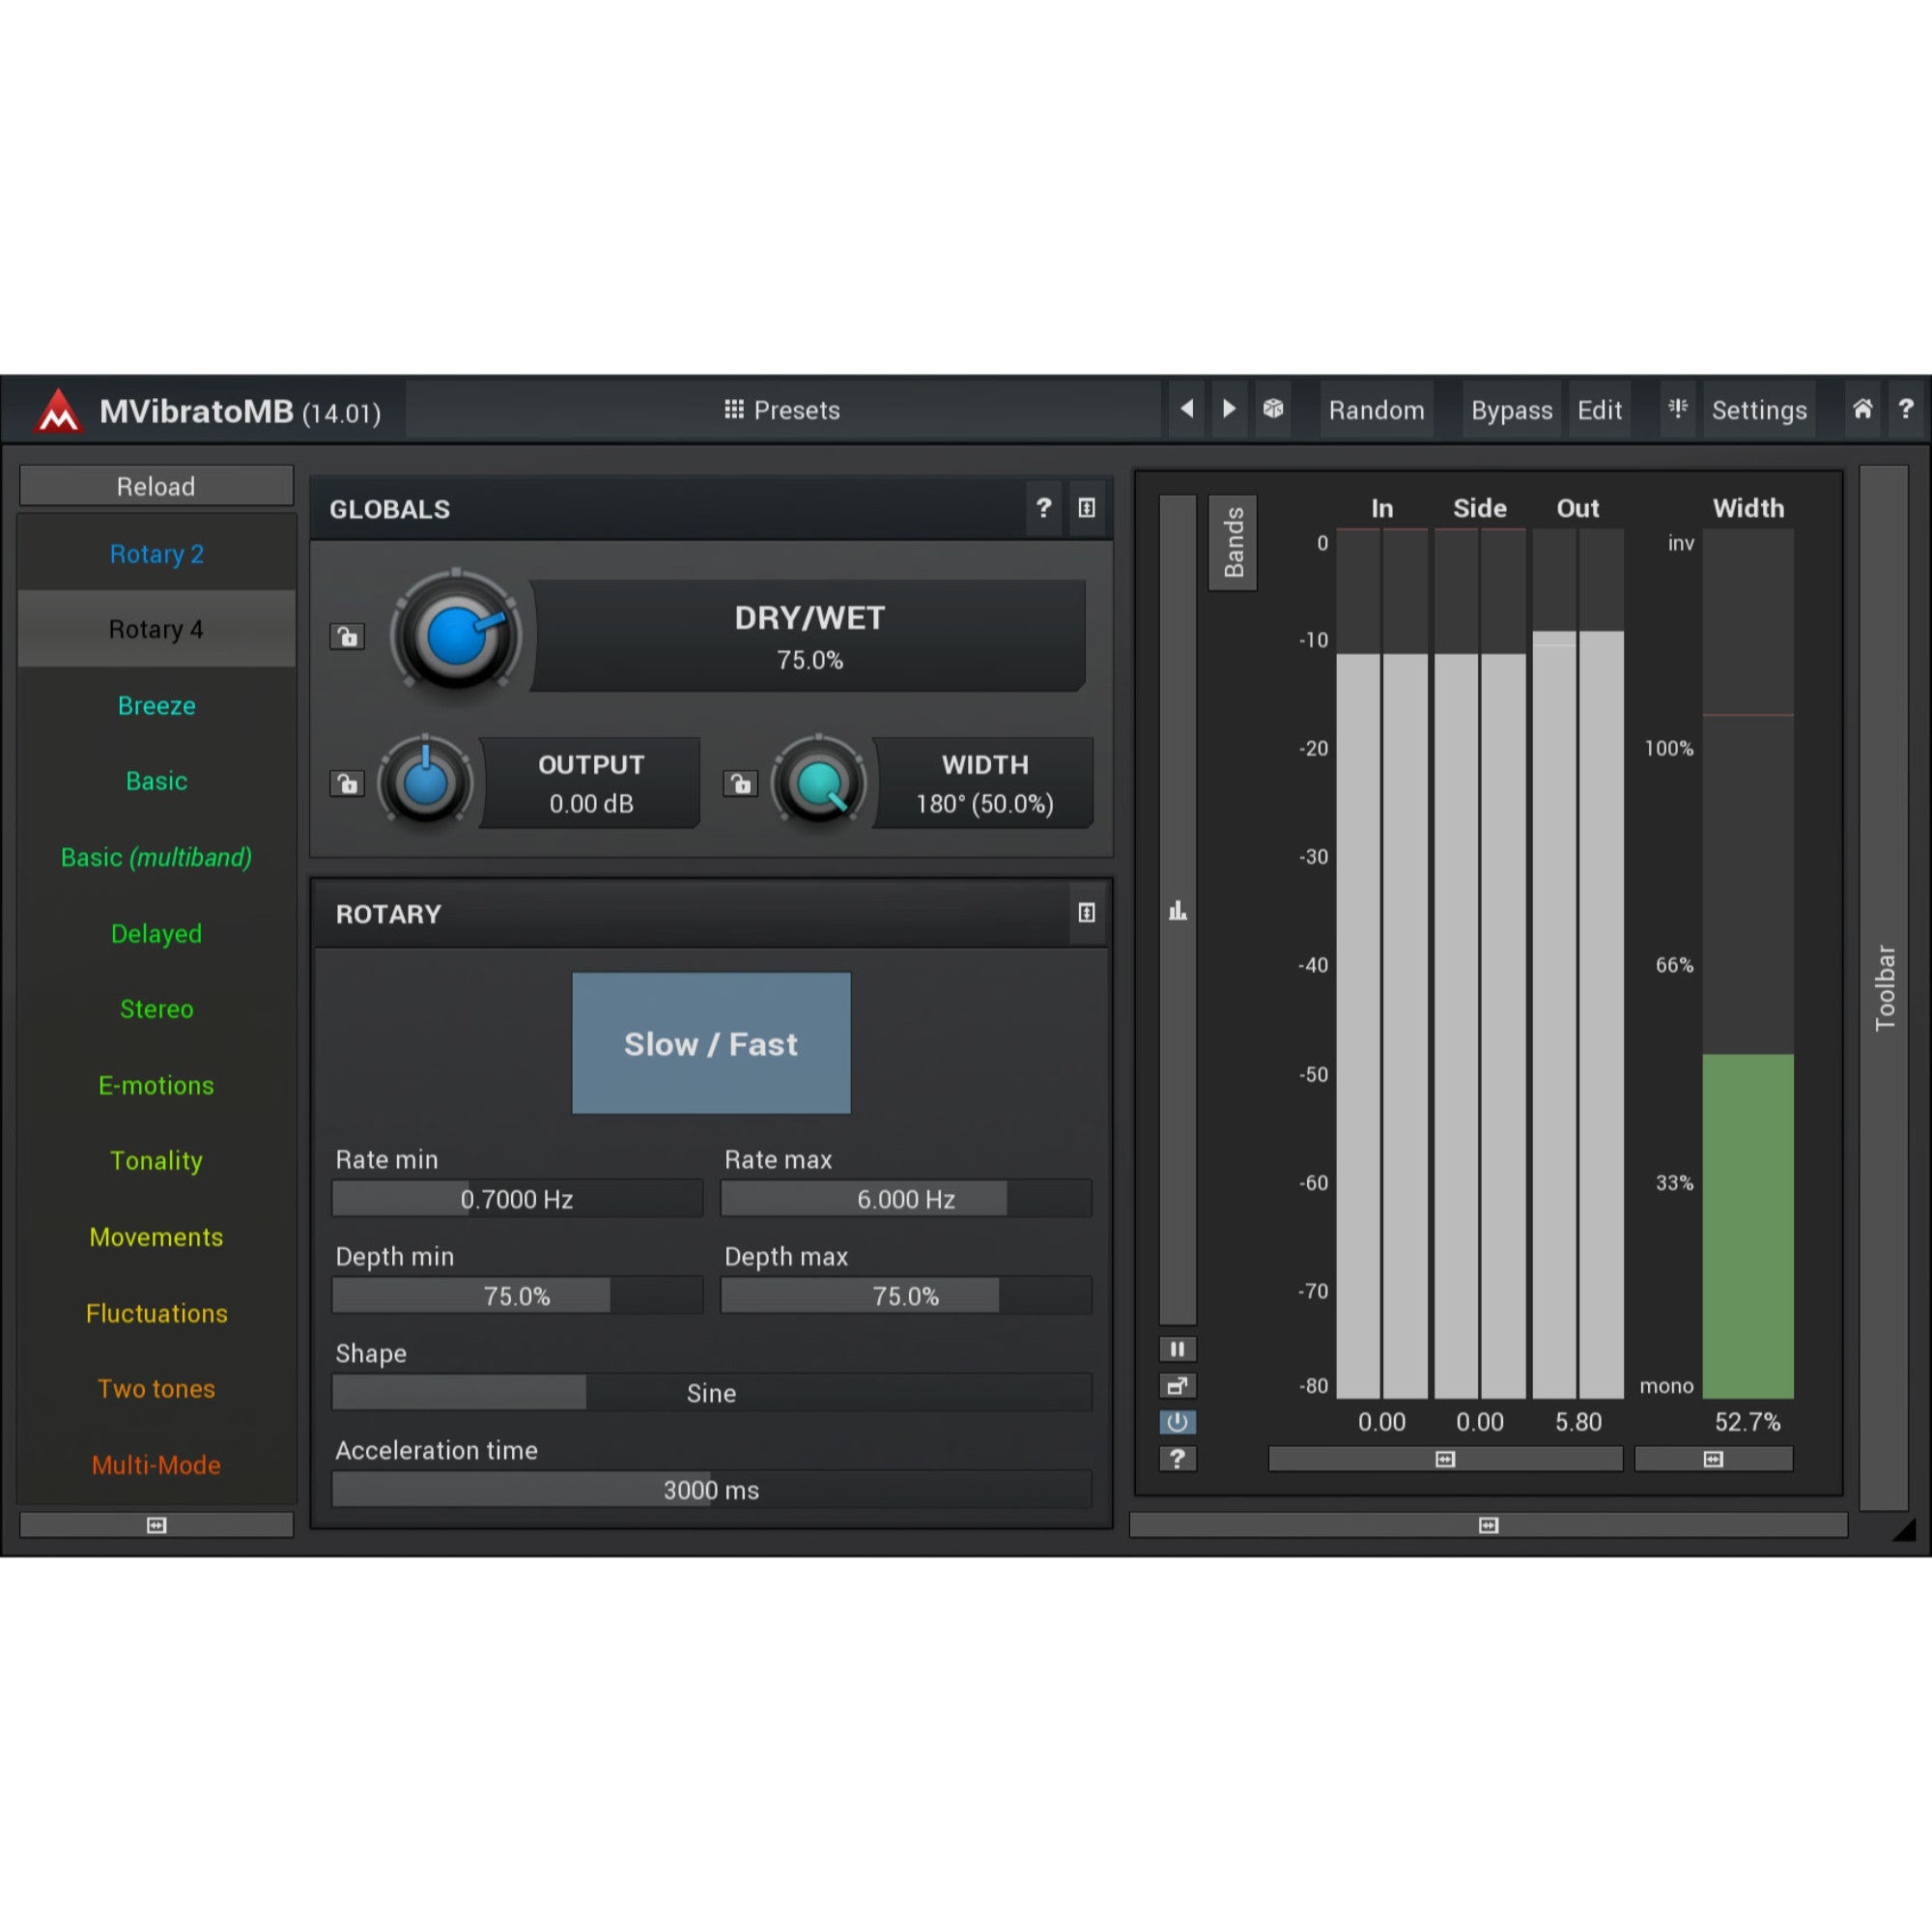Toggle the meters power button

pyautogui.click(x=1177, y=1422)
